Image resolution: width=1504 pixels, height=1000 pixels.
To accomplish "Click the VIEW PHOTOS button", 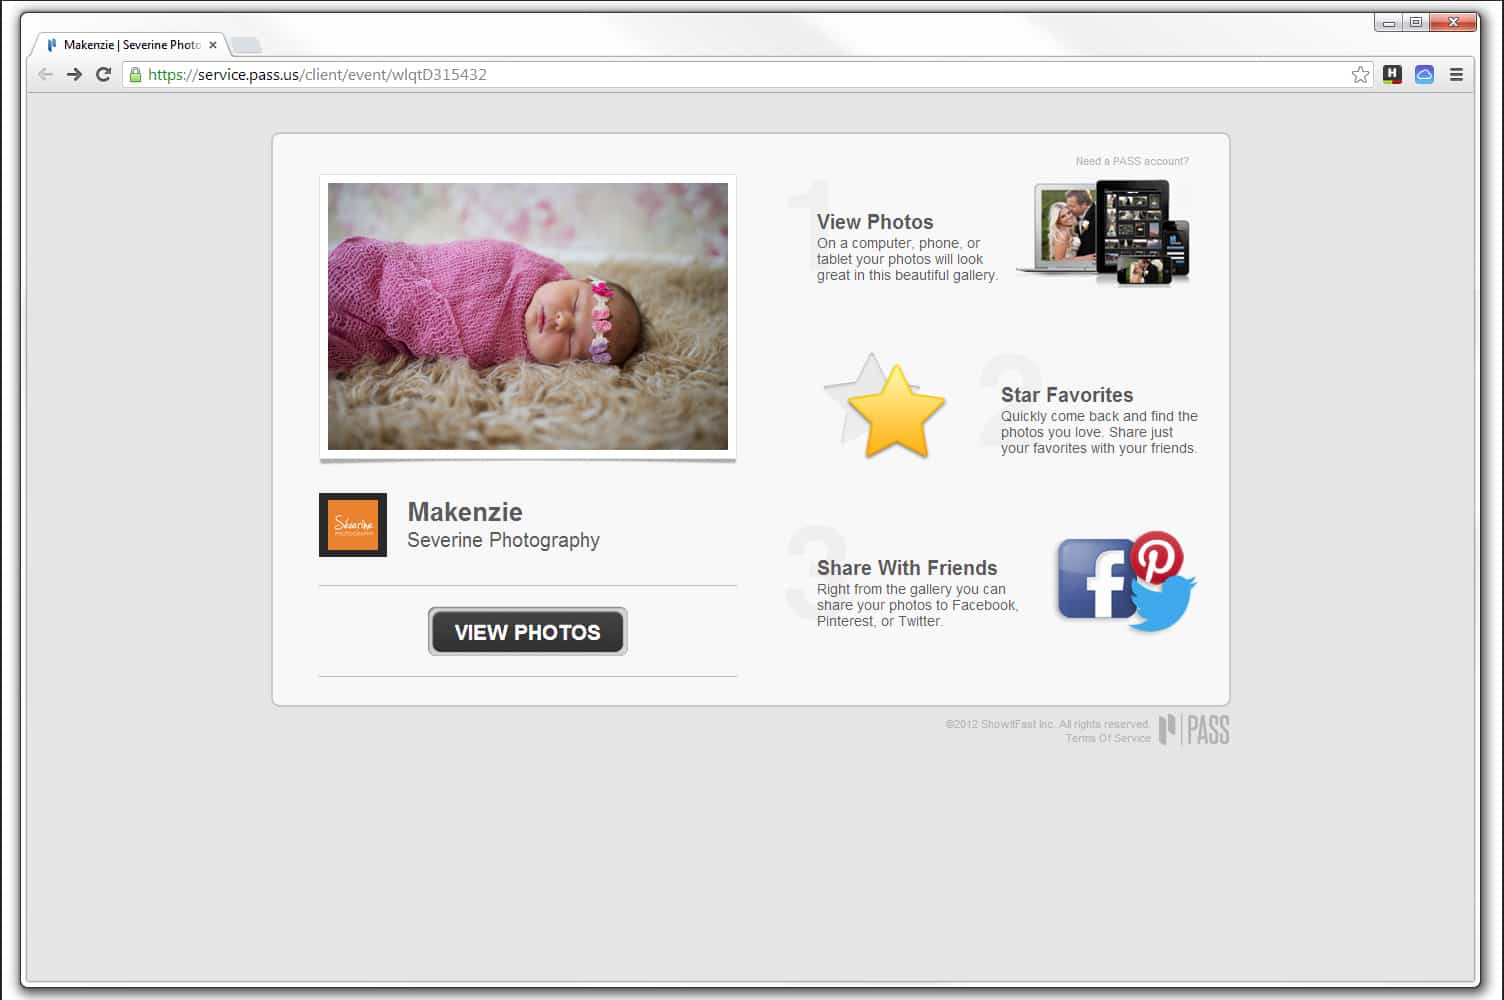I will click(x=527, y=631).
